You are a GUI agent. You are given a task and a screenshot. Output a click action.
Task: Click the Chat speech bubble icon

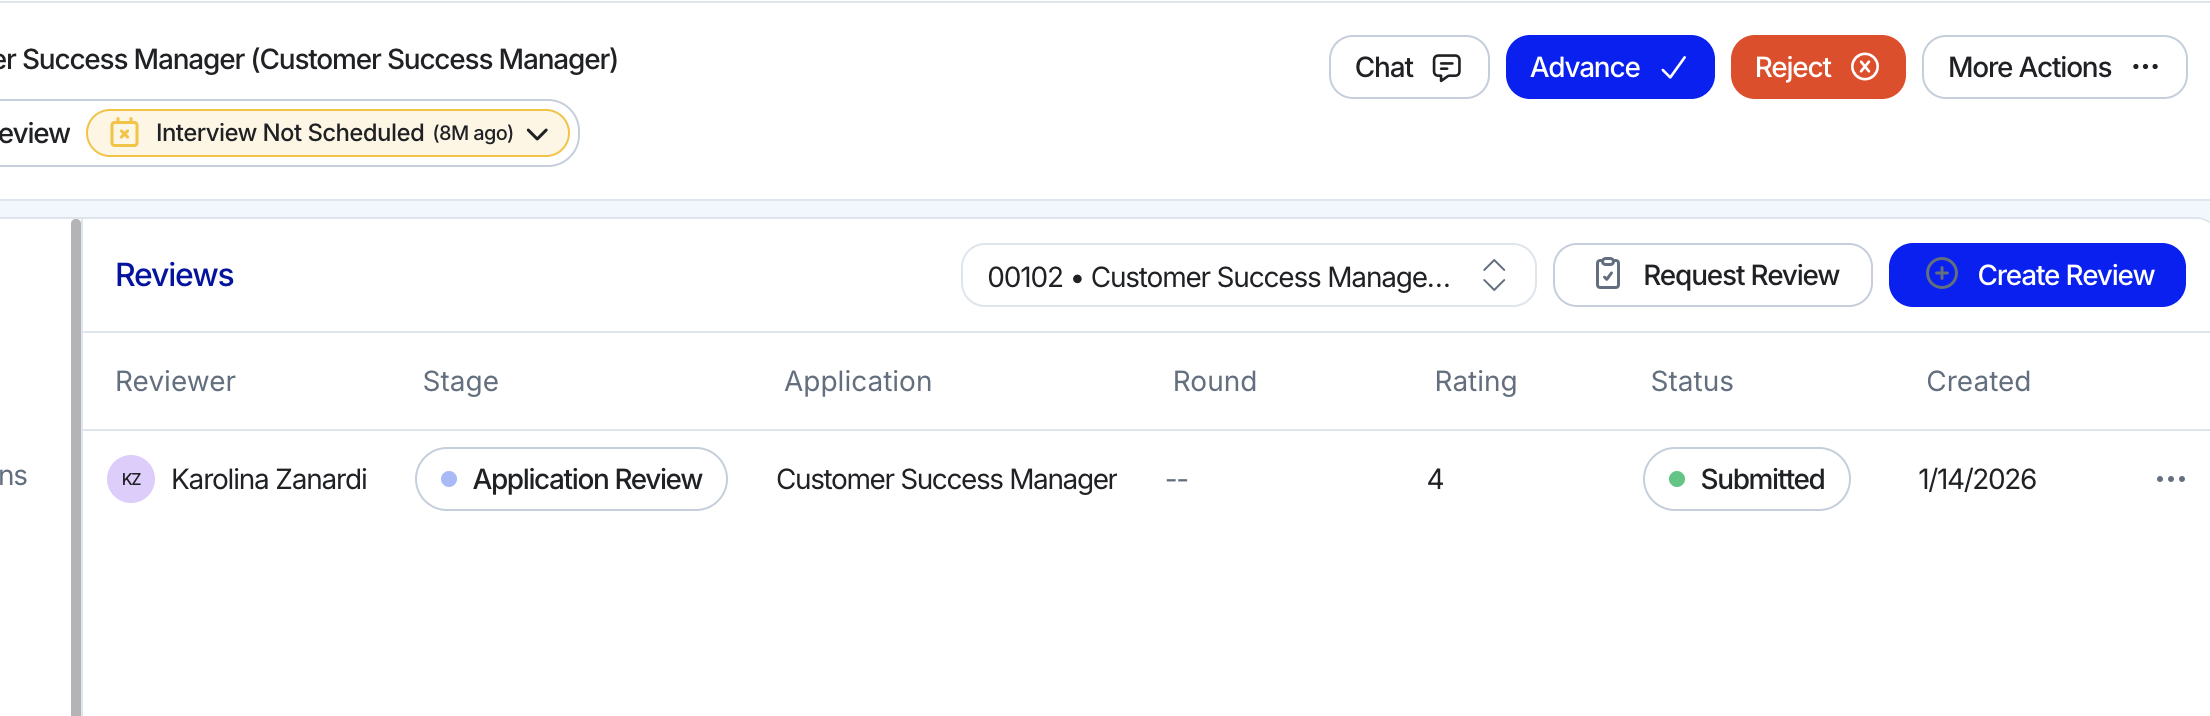pos(1446,67)
